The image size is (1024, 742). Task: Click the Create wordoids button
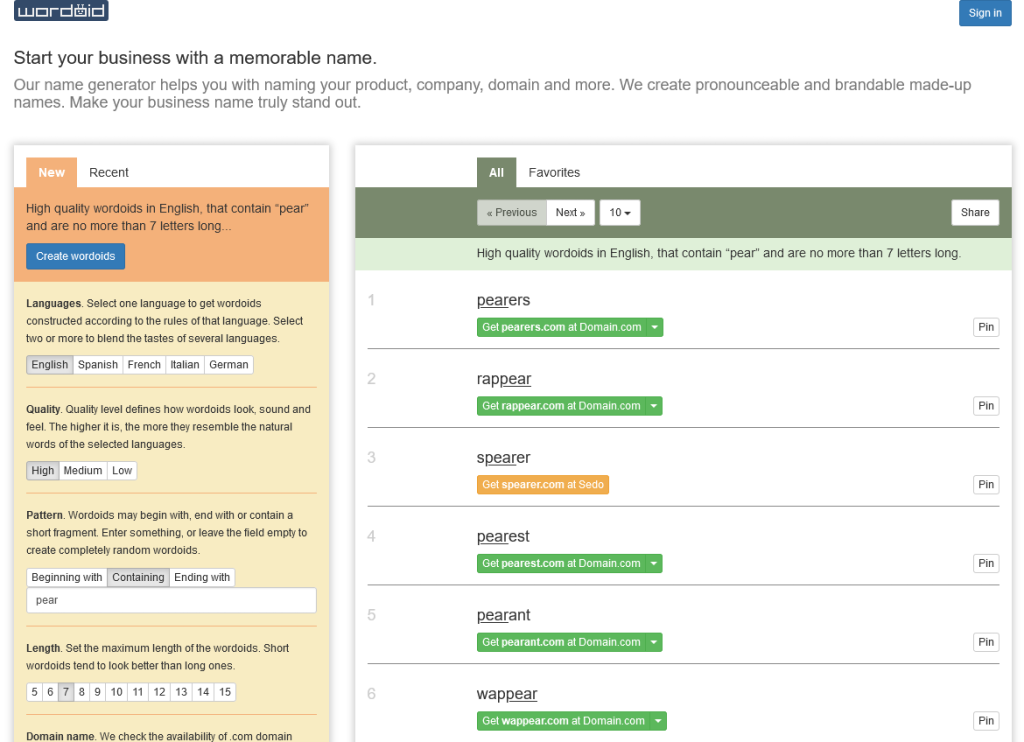(x=76, y=257)
